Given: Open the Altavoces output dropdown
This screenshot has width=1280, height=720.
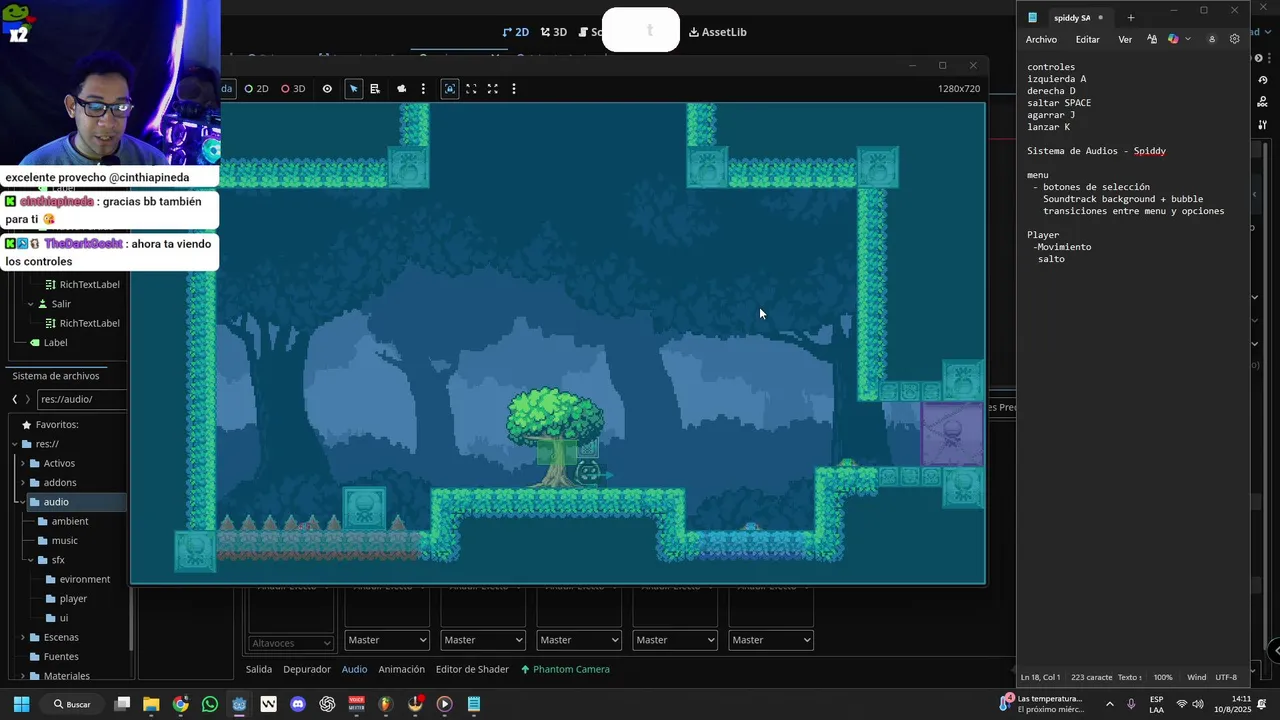Looking at the screenshot, I should (x=291, y=643).
